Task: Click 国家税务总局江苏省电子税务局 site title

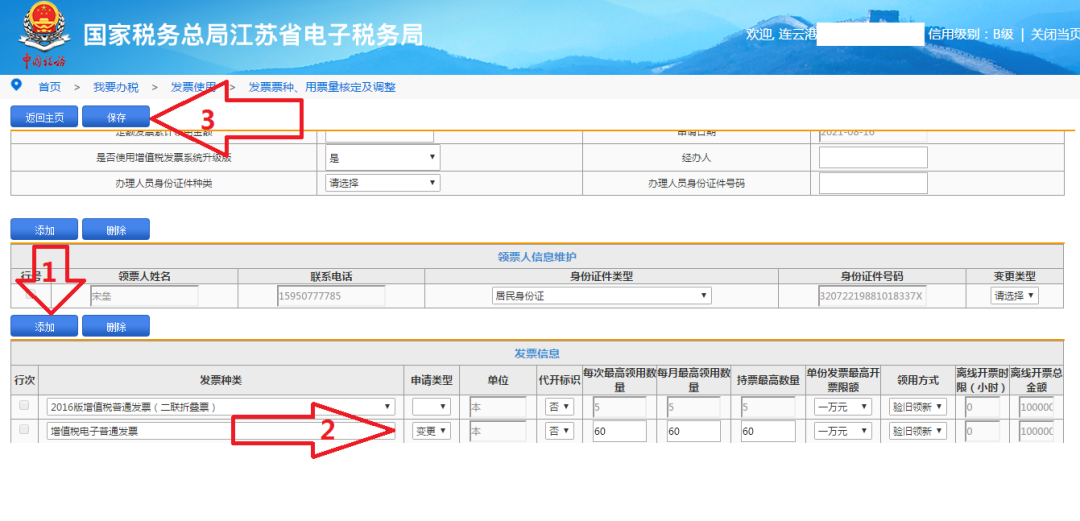Action: click(x=253, y=34)
